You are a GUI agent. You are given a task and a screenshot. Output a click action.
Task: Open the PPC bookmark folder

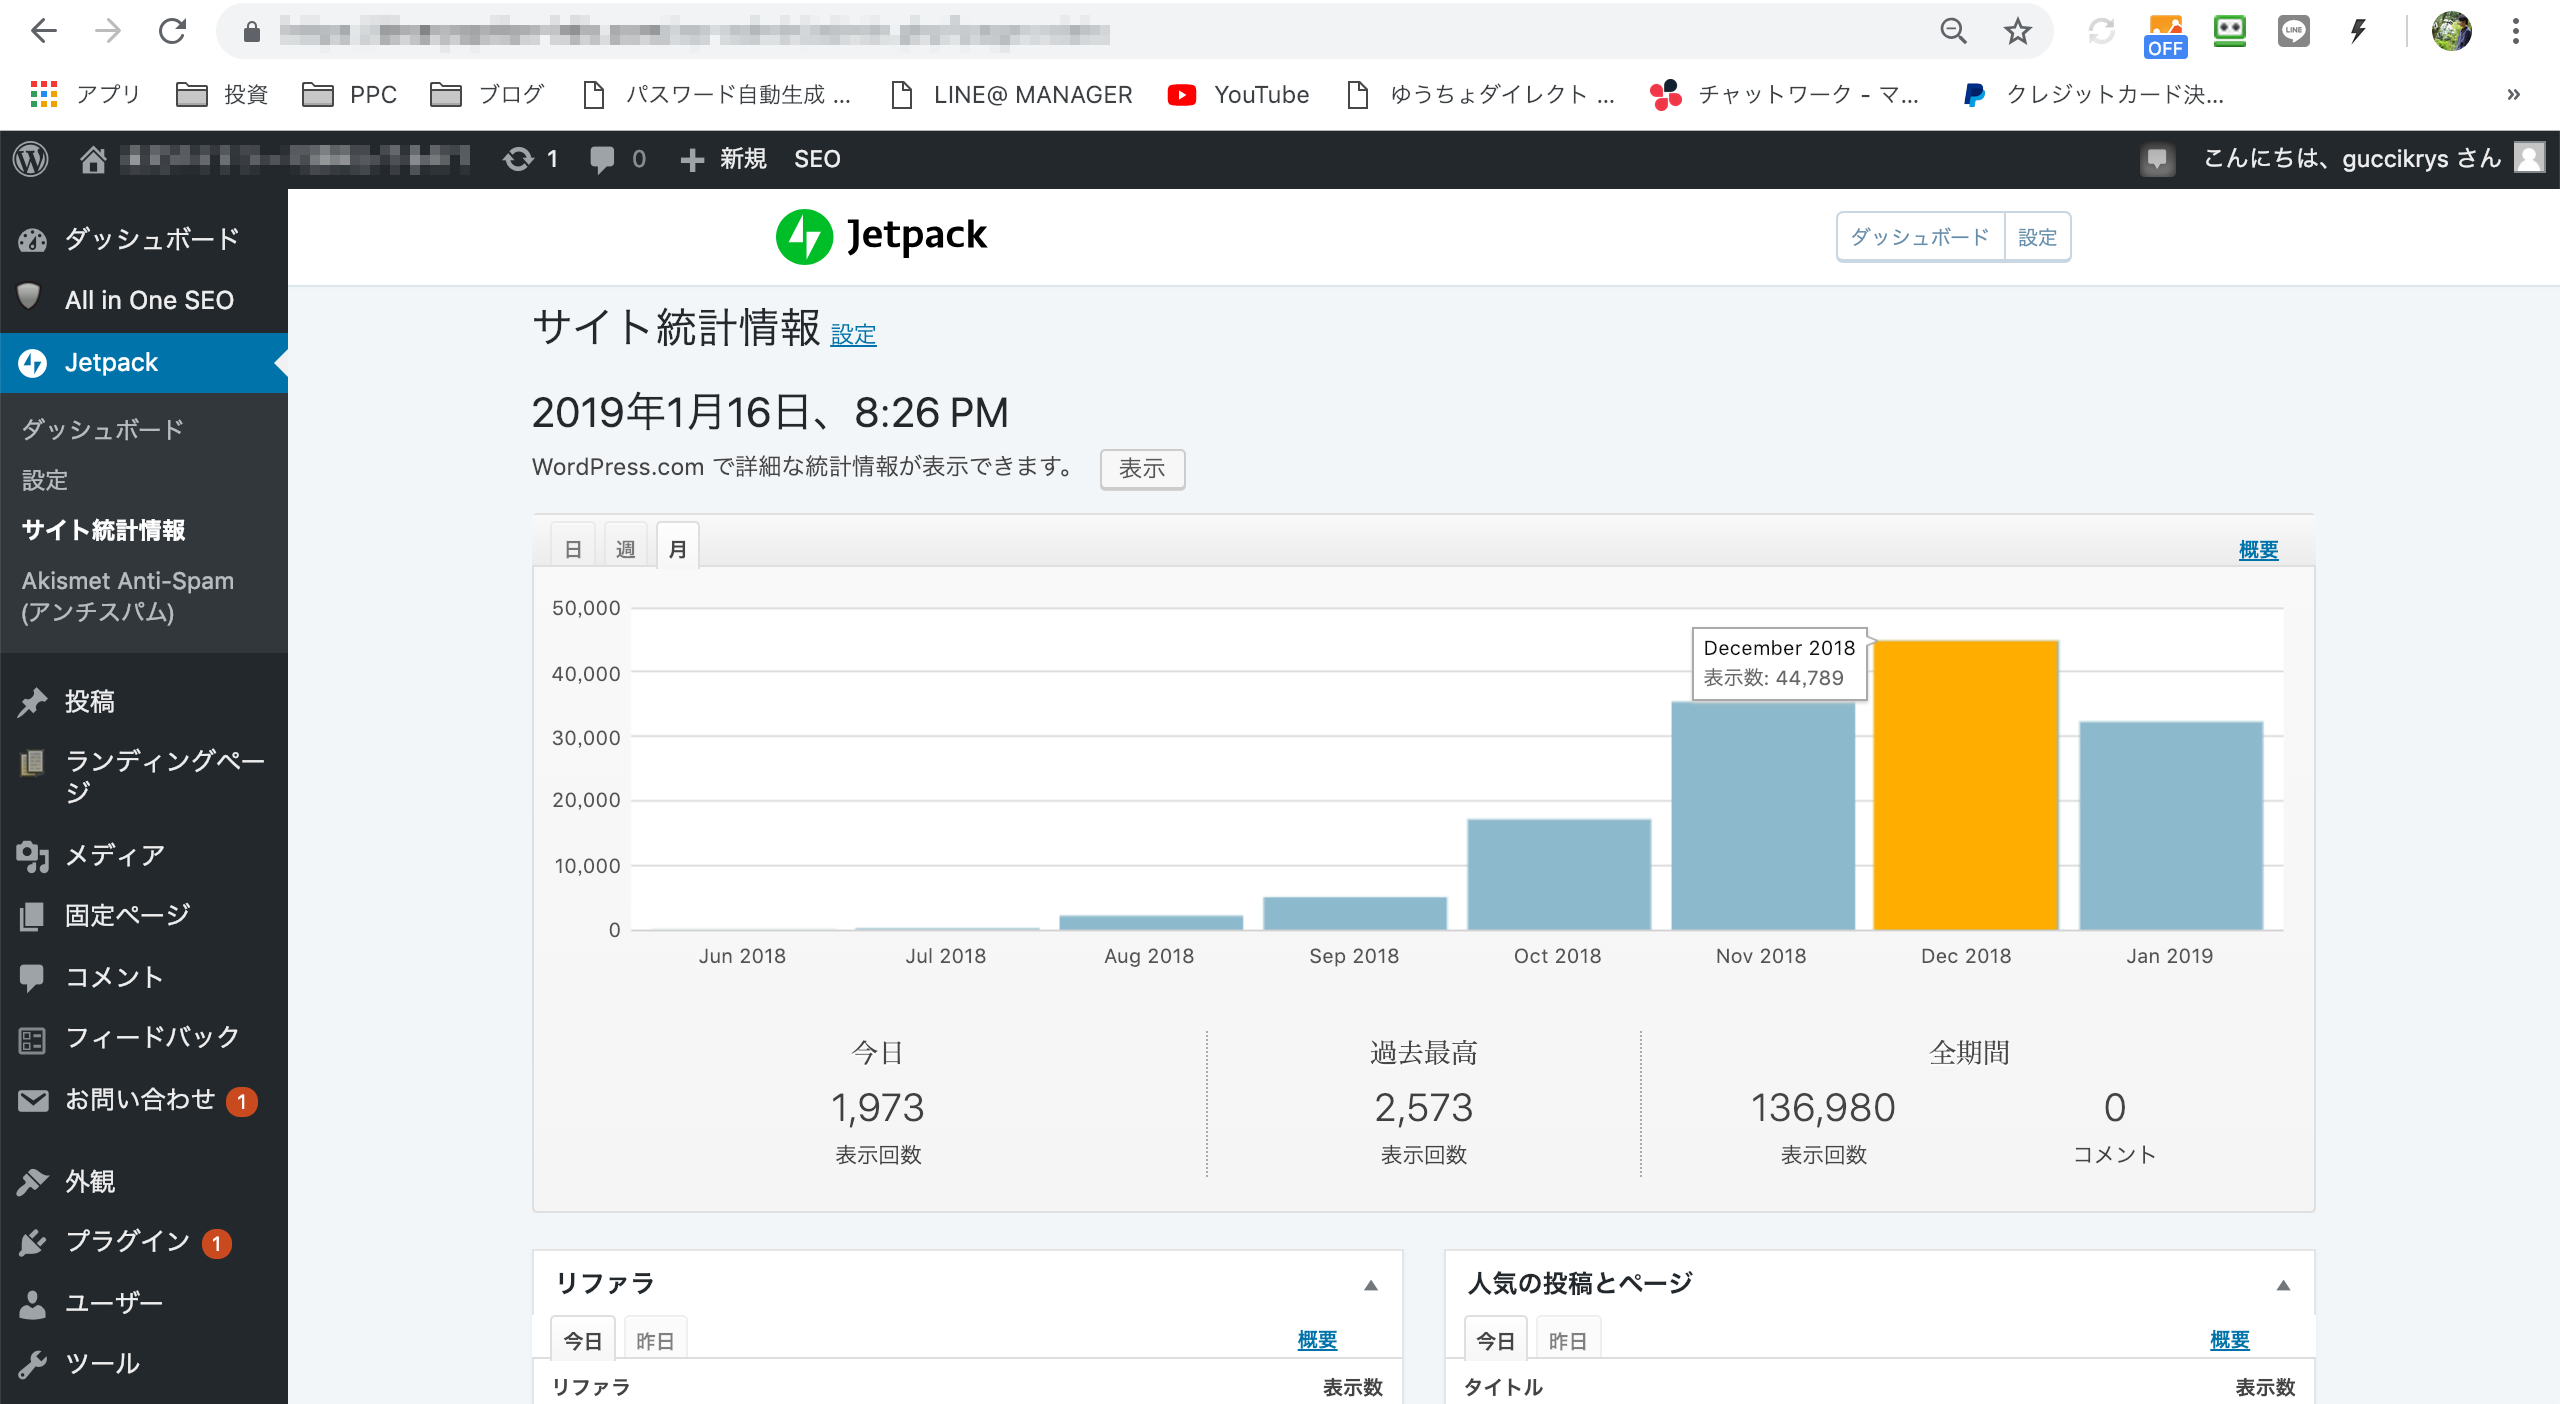coord(350,94)
